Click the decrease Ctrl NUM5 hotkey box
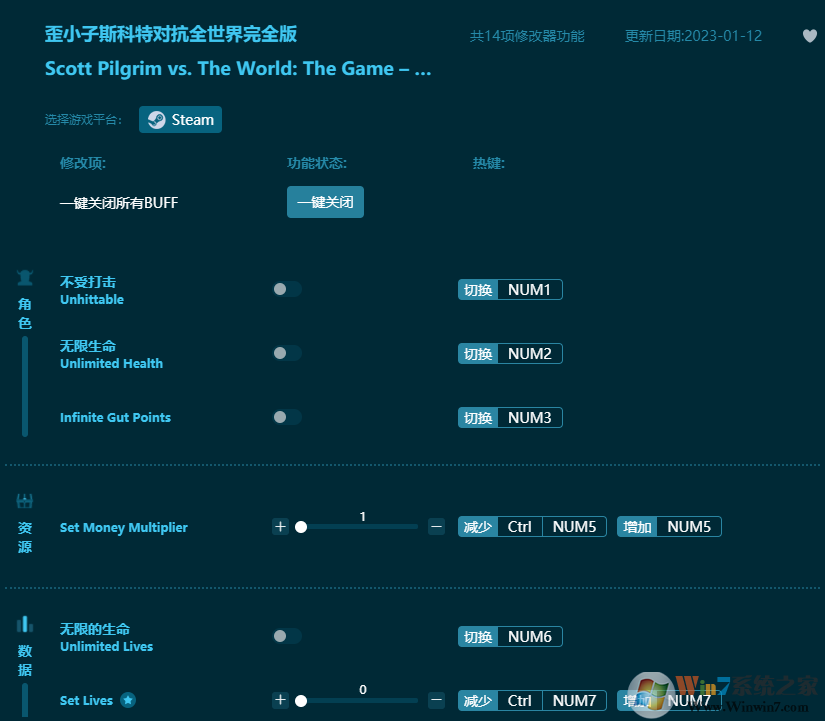This screenshot has height=721, width=825. click(532, 527)
